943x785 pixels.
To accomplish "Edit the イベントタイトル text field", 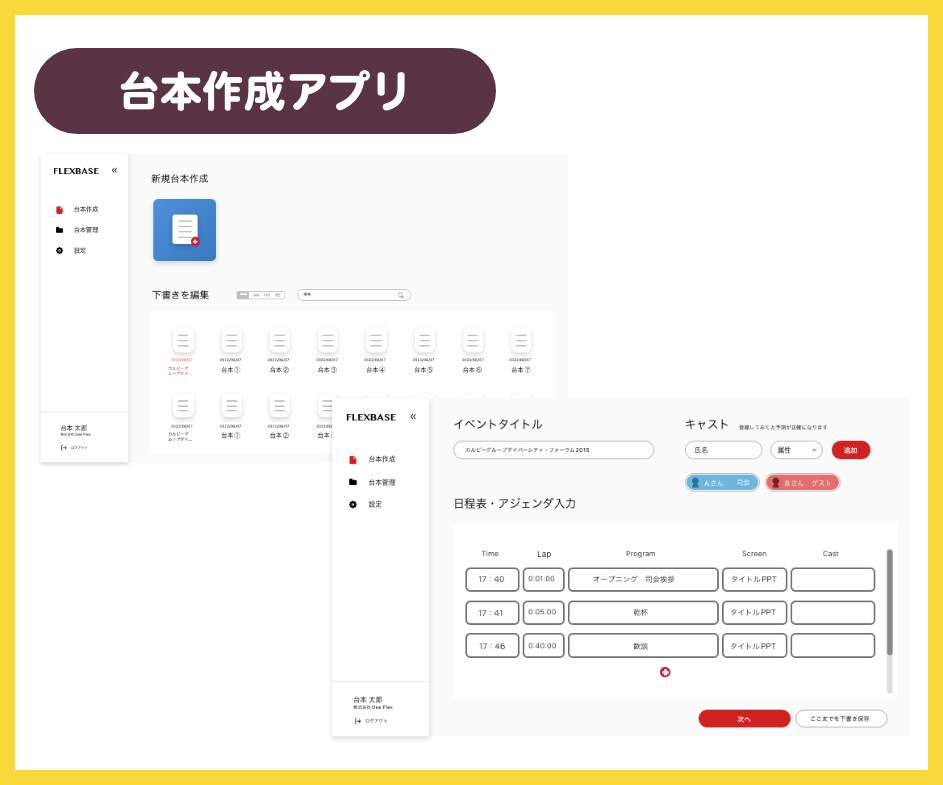I will coord(553,450).
